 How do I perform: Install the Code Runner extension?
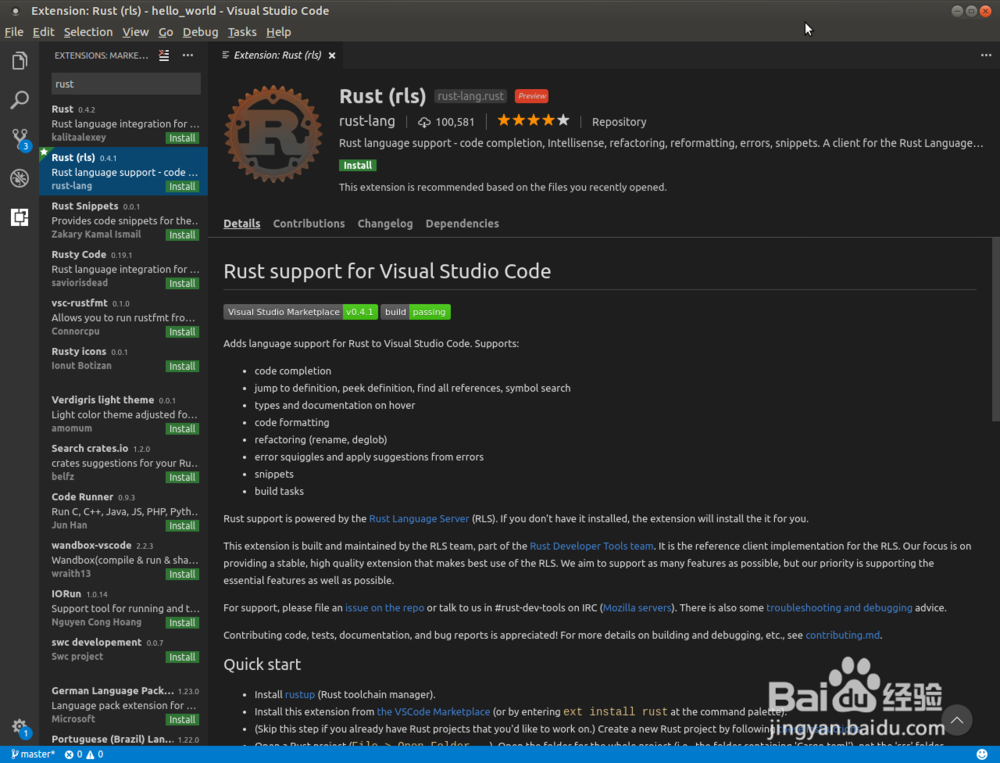click(x=182, y=526)
